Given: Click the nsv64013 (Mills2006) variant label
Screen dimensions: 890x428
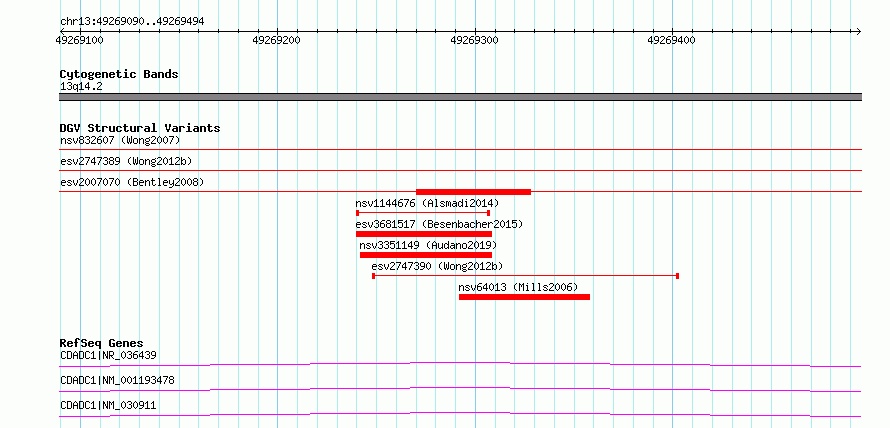Looking at the screenshot, I should (x=518, y=287).
